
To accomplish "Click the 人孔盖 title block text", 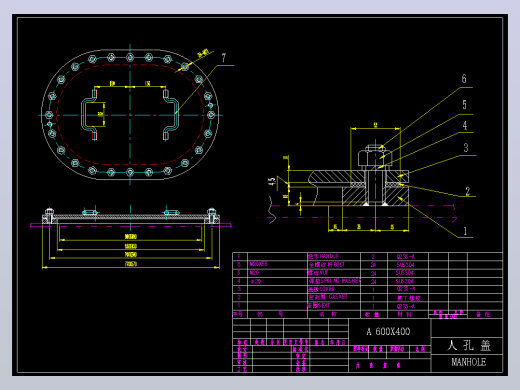I will [x=468, y=345].
